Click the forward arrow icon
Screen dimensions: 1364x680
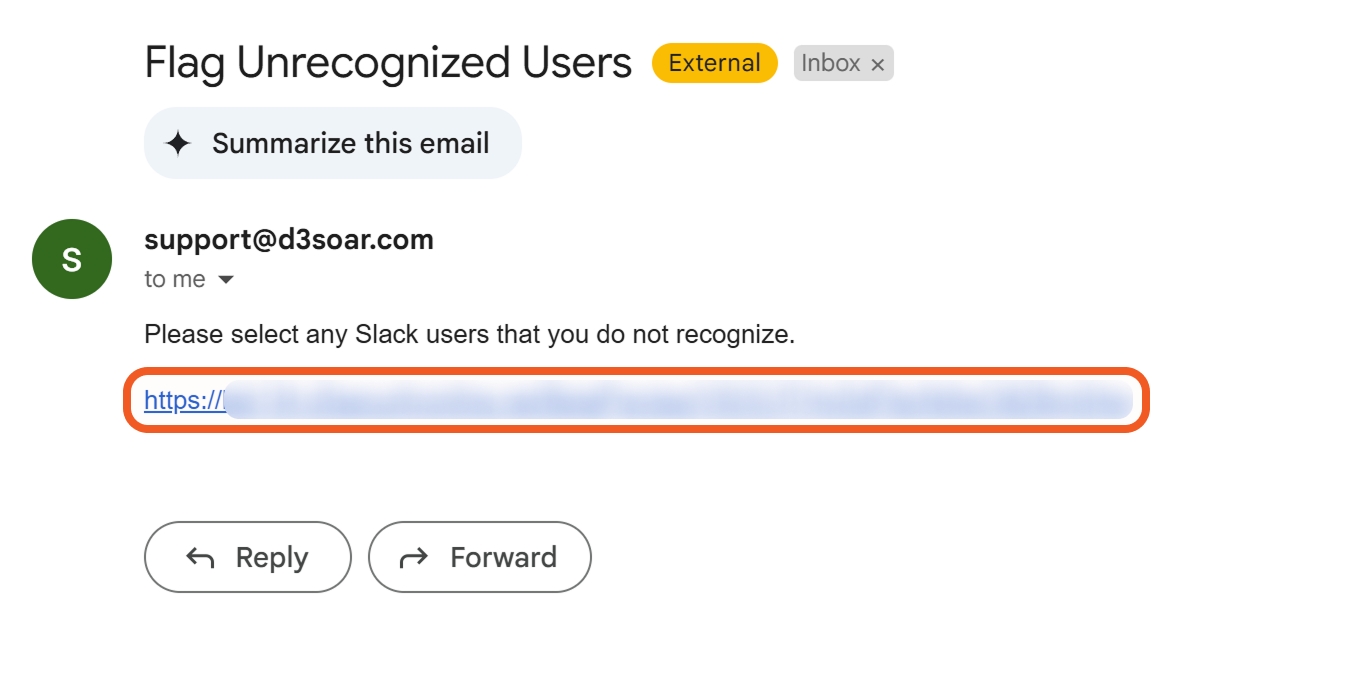pyautogui.click(x=414, y=558)
